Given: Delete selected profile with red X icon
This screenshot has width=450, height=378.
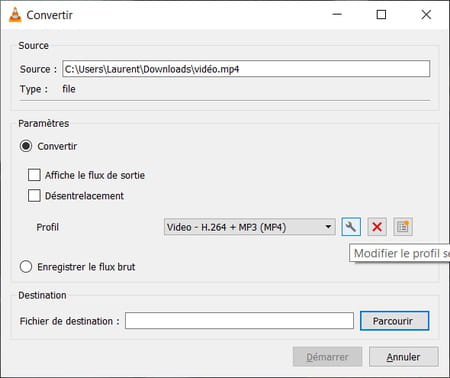Looking at the screenshot, I should tap(377, 227).
